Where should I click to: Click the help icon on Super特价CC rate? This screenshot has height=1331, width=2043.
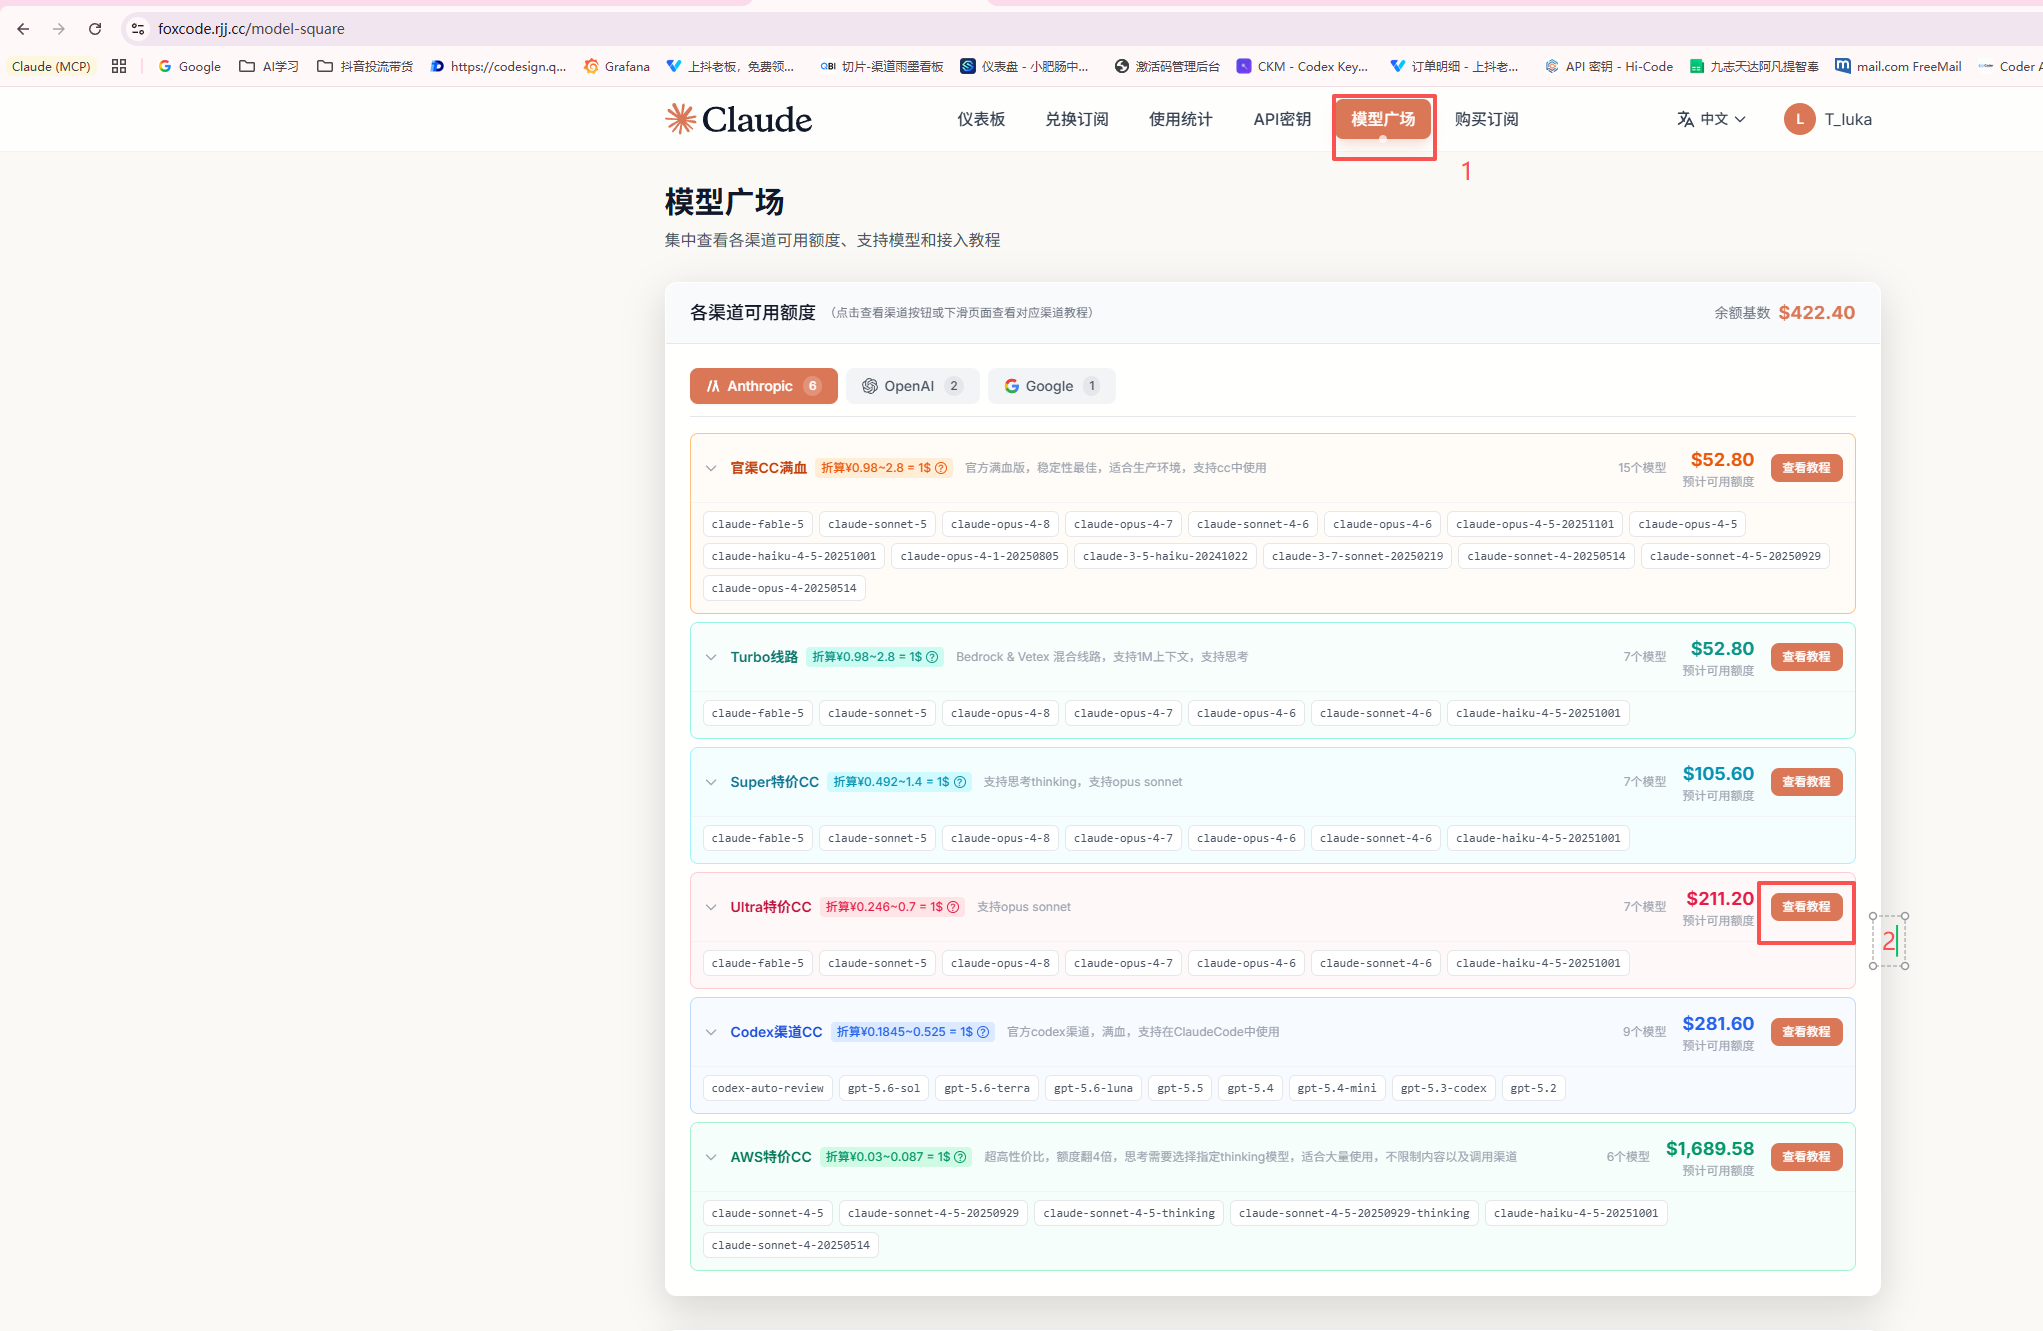point(960,782)
